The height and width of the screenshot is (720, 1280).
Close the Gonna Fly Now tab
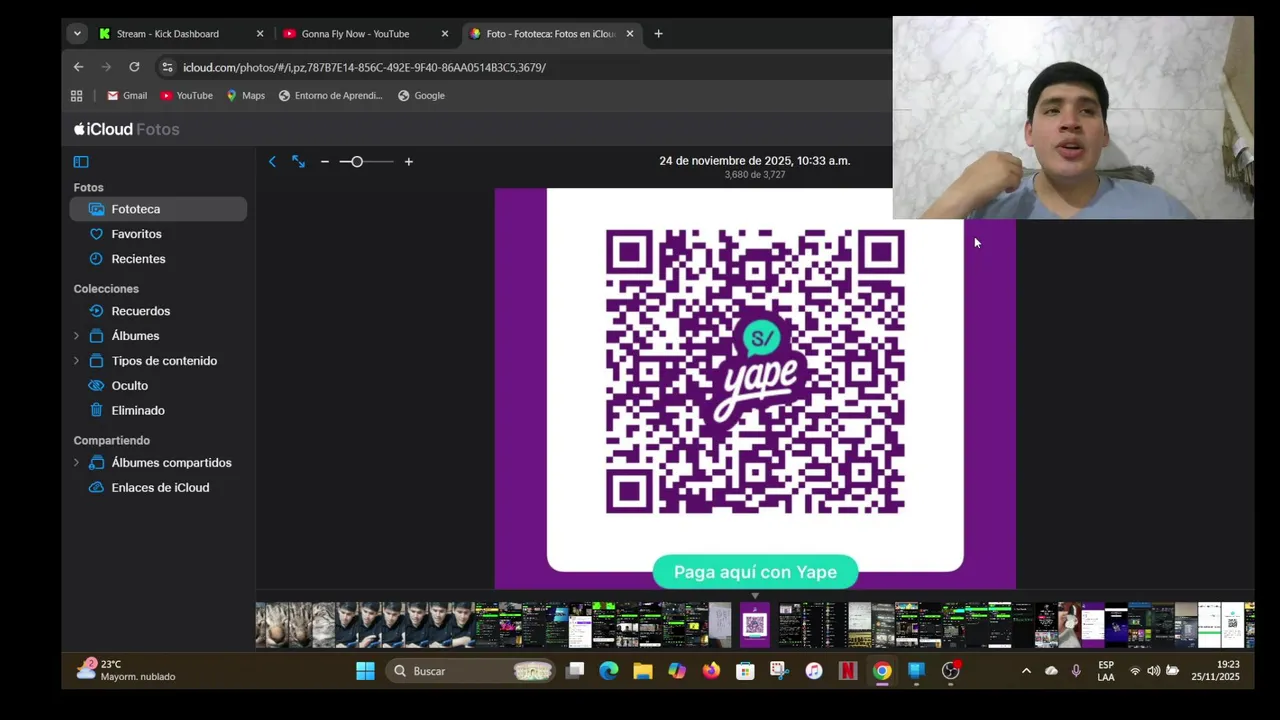[445, 34]
